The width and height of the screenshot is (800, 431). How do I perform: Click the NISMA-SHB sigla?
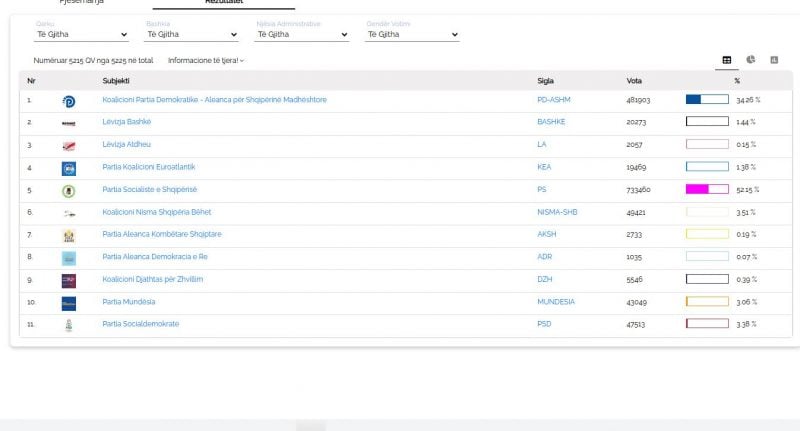coord(557,212)
